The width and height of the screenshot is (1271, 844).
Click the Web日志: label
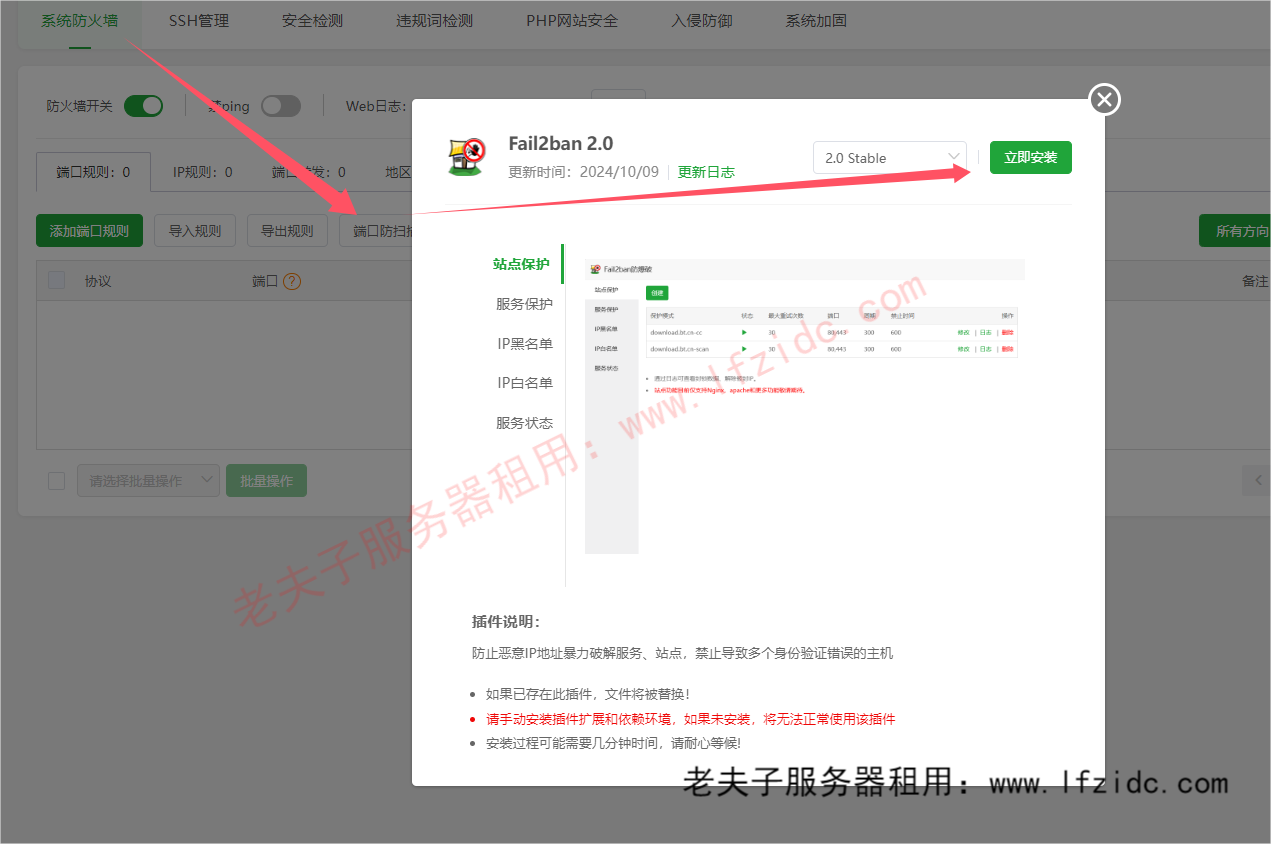coord(375,106)
